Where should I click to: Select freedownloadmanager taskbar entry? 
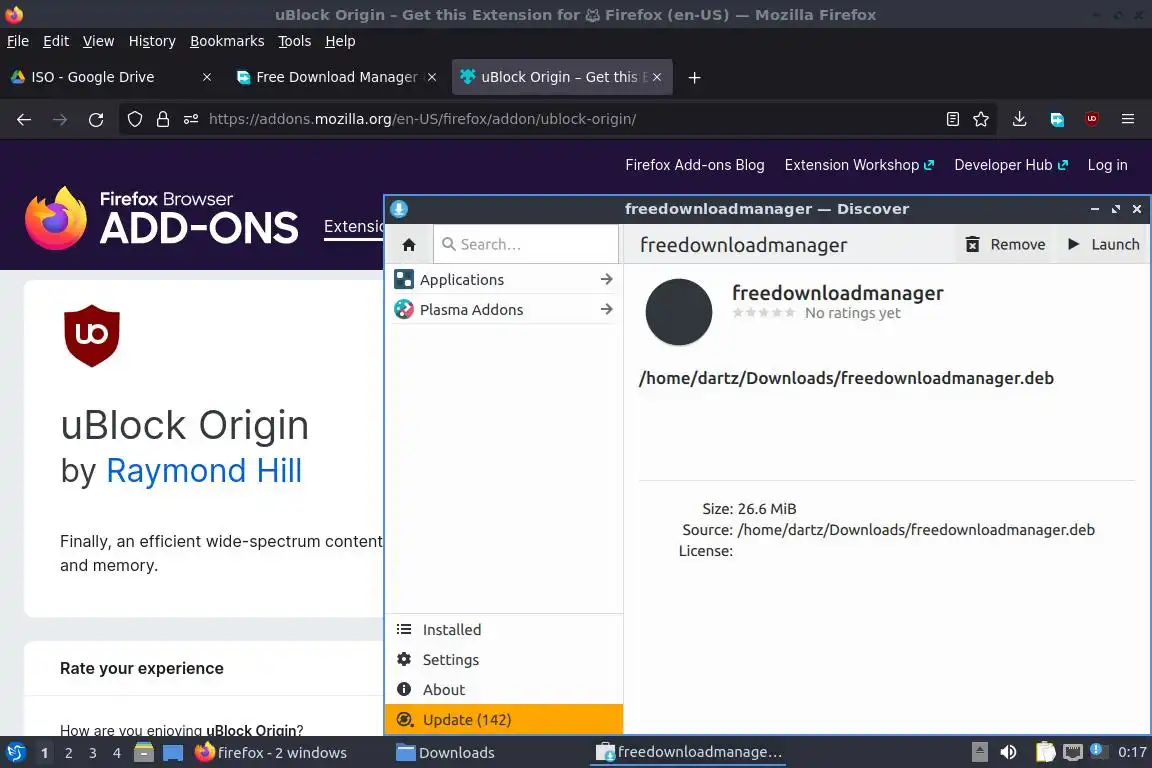coord(688,753)
